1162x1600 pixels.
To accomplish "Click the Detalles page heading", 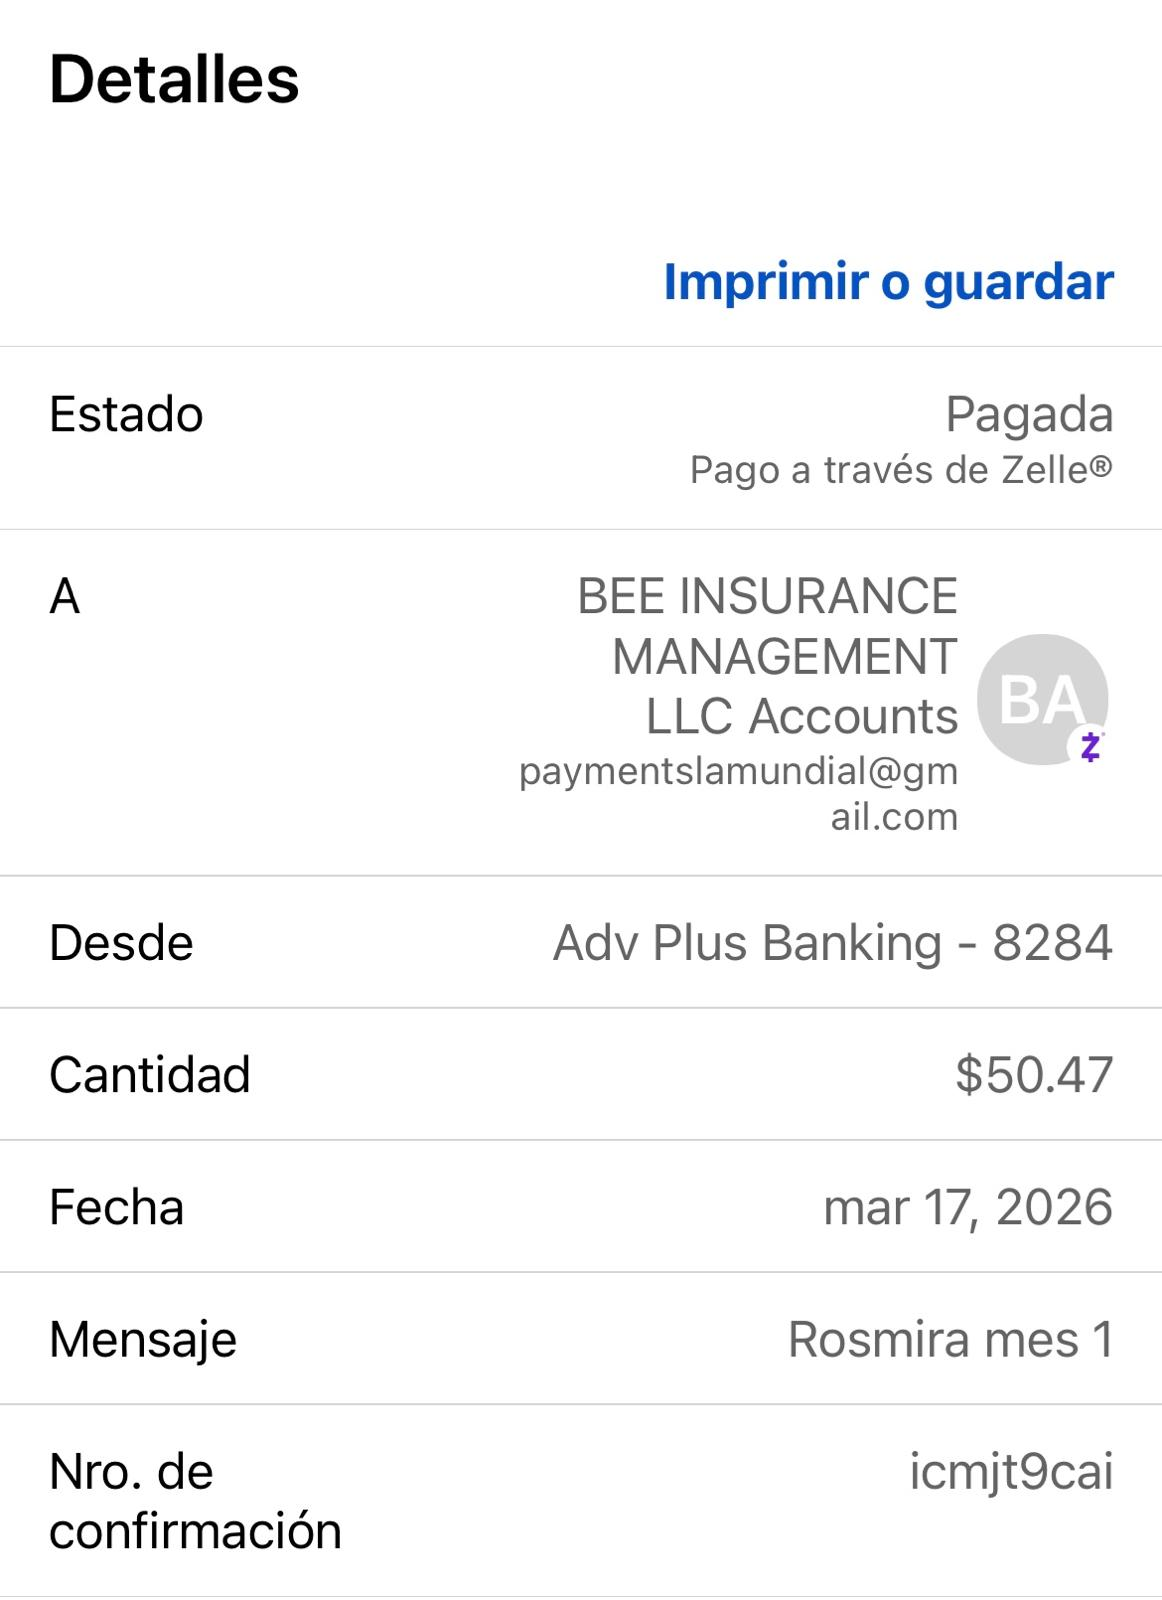I will pyautogui.click(x=174, y=79).
